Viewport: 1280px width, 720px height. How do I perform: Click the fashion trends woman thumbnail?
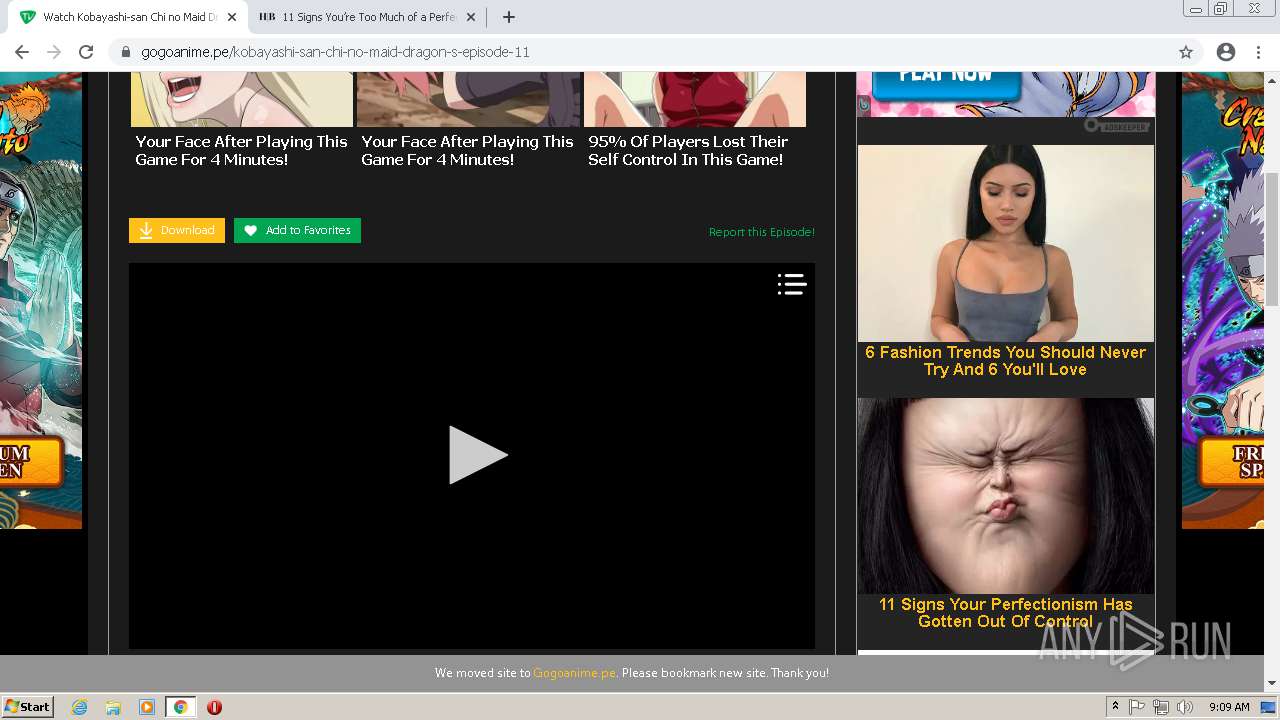[x=1006, y=243]
